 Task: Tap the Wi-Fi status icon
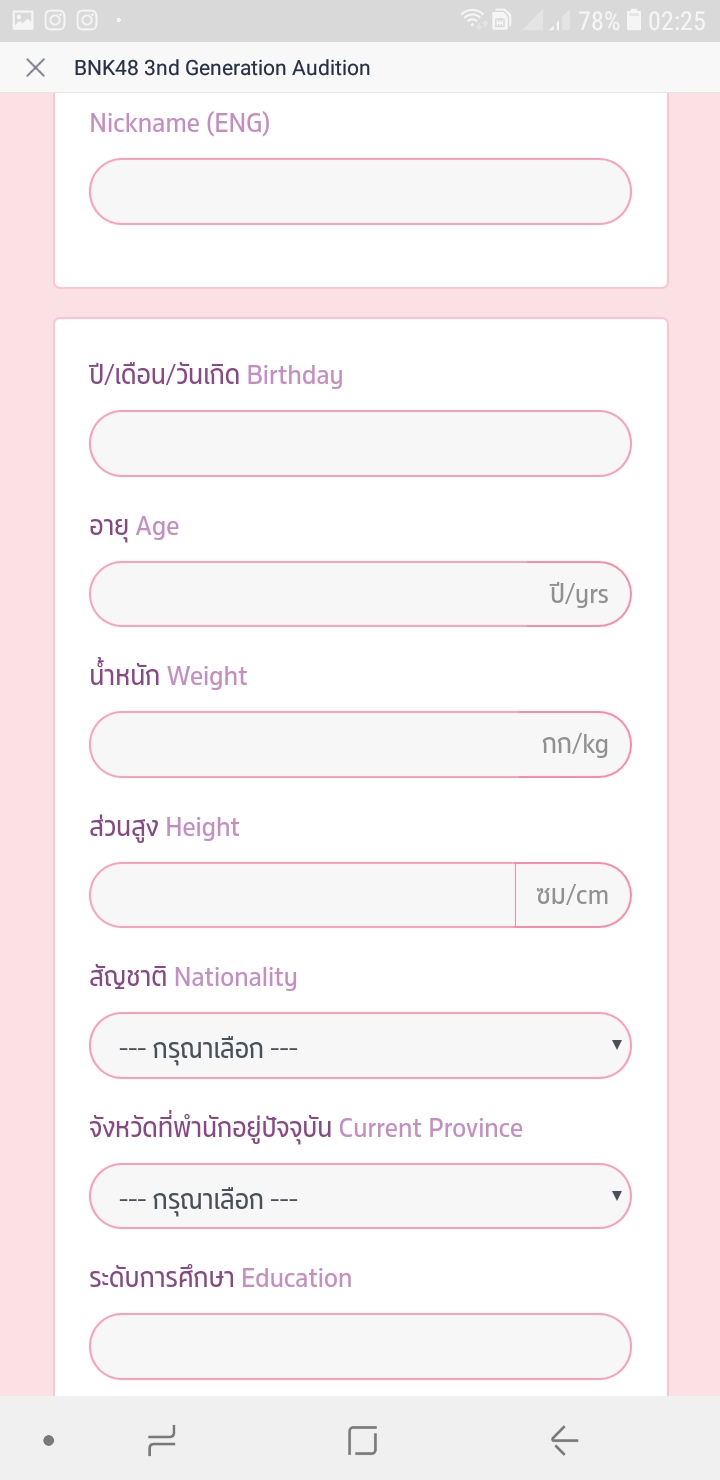coord(472,20)
